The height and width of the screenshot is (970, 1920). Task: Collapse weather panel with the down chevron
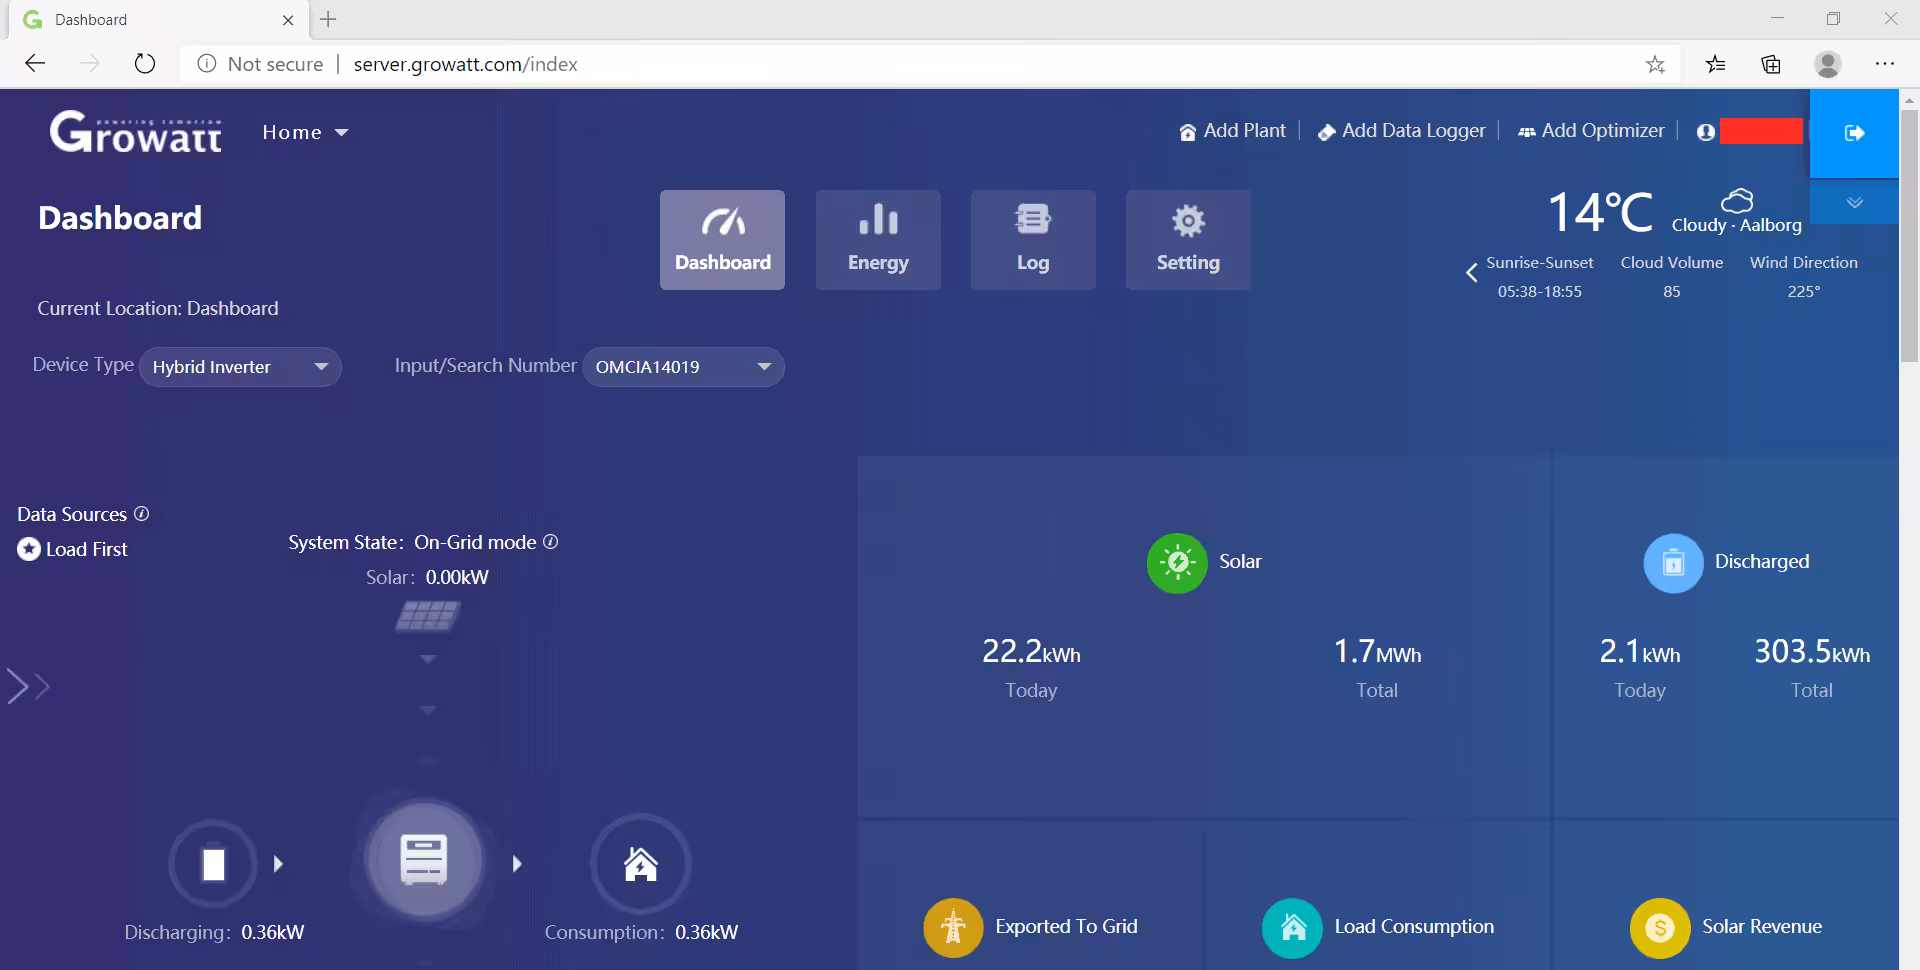point(1855,202)
